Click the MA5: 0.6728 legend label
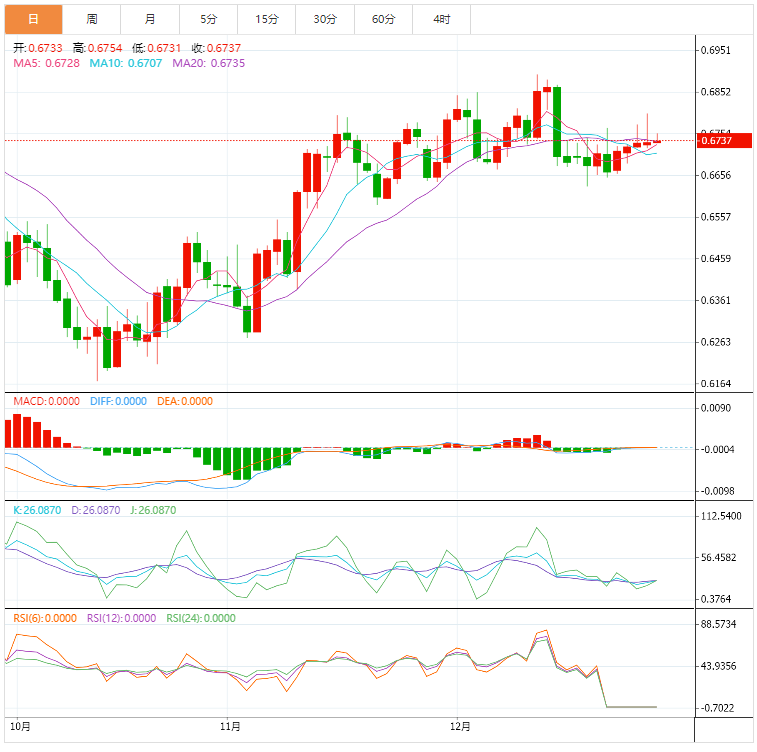Screen dimensions: 757x752 click(x=46, y=63)
